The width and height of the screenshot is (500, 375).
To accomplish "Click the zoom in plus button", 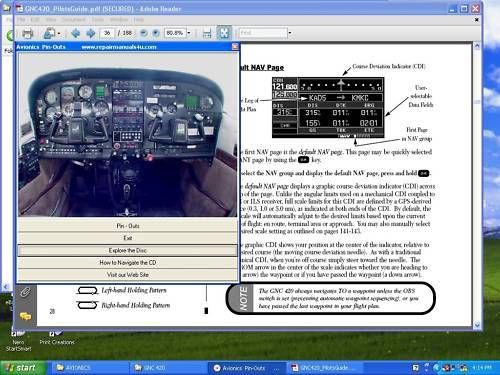I will pos(156,33).
